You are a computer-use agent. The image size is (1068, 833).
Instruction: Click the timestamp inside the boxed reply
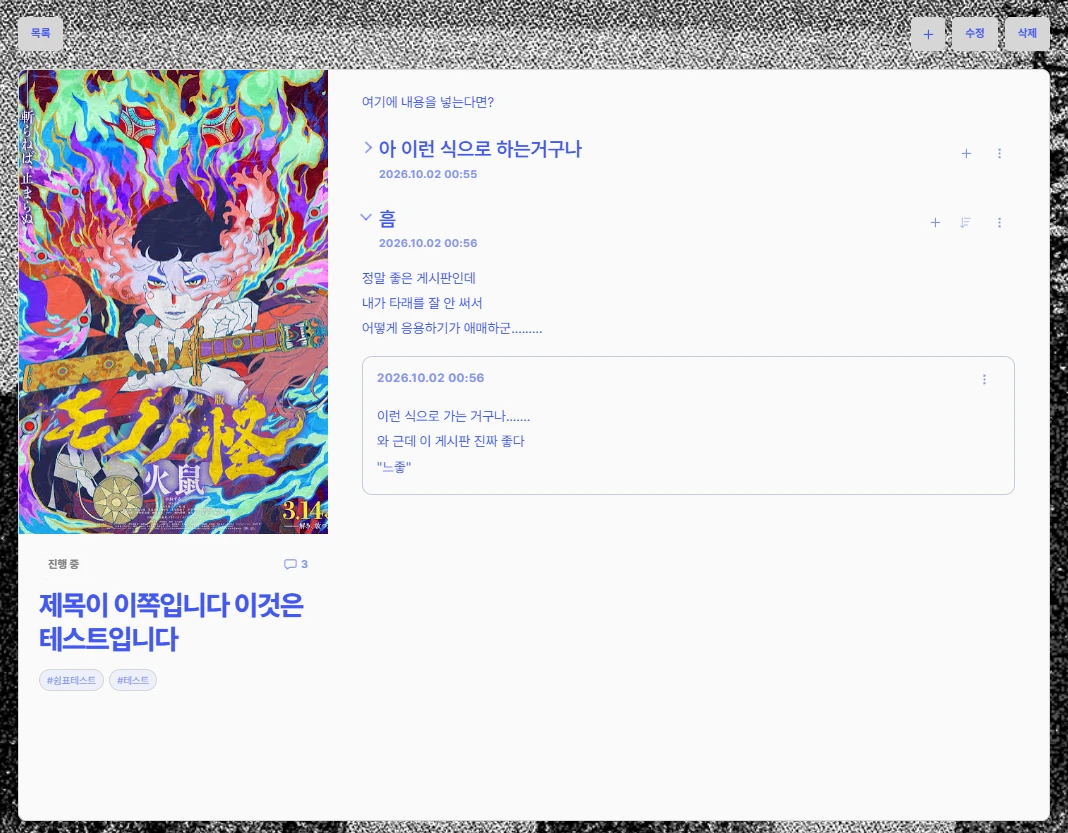[x=430, y=378]
